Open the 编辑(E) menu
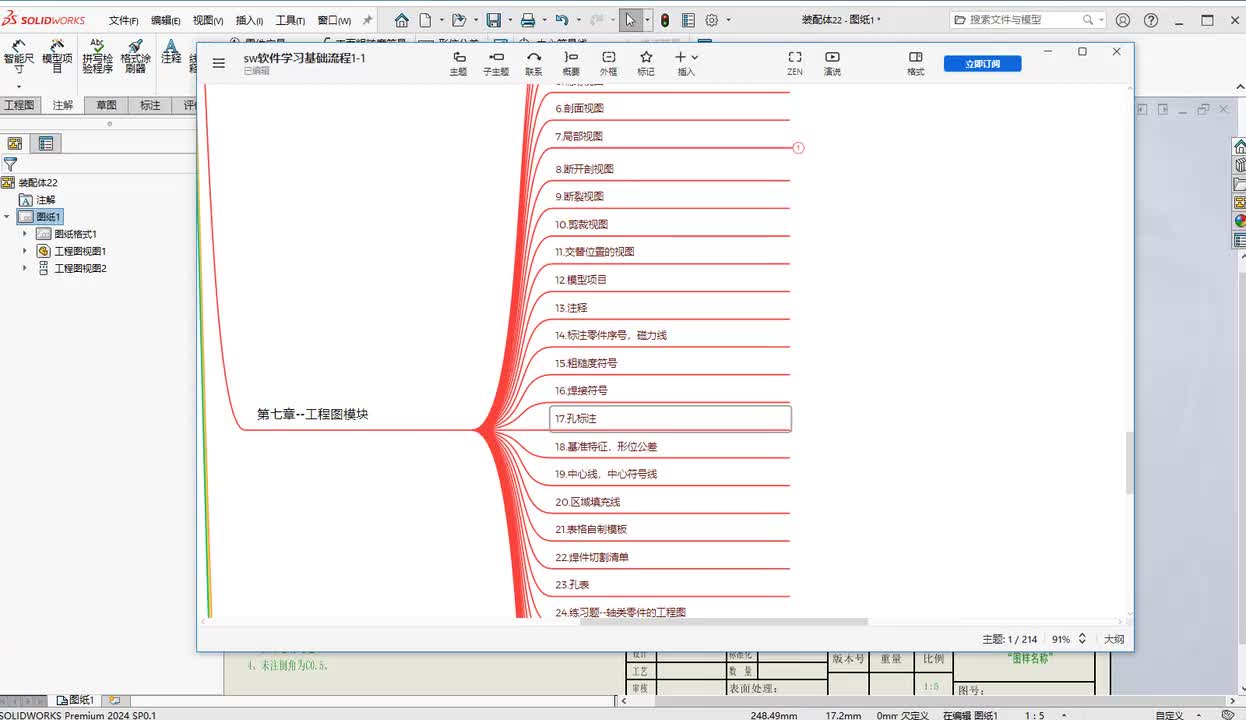 [x=165, y=20]
